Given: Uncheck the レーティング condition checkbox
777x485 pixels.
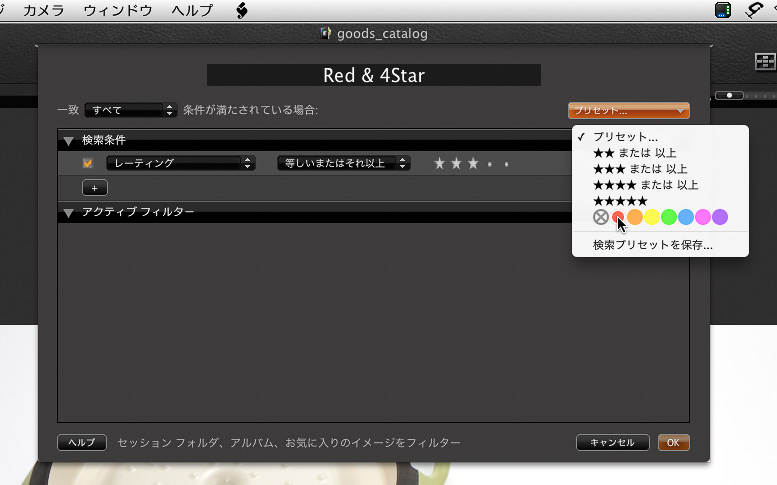Looking at the screenshot, I should [88, 163].
